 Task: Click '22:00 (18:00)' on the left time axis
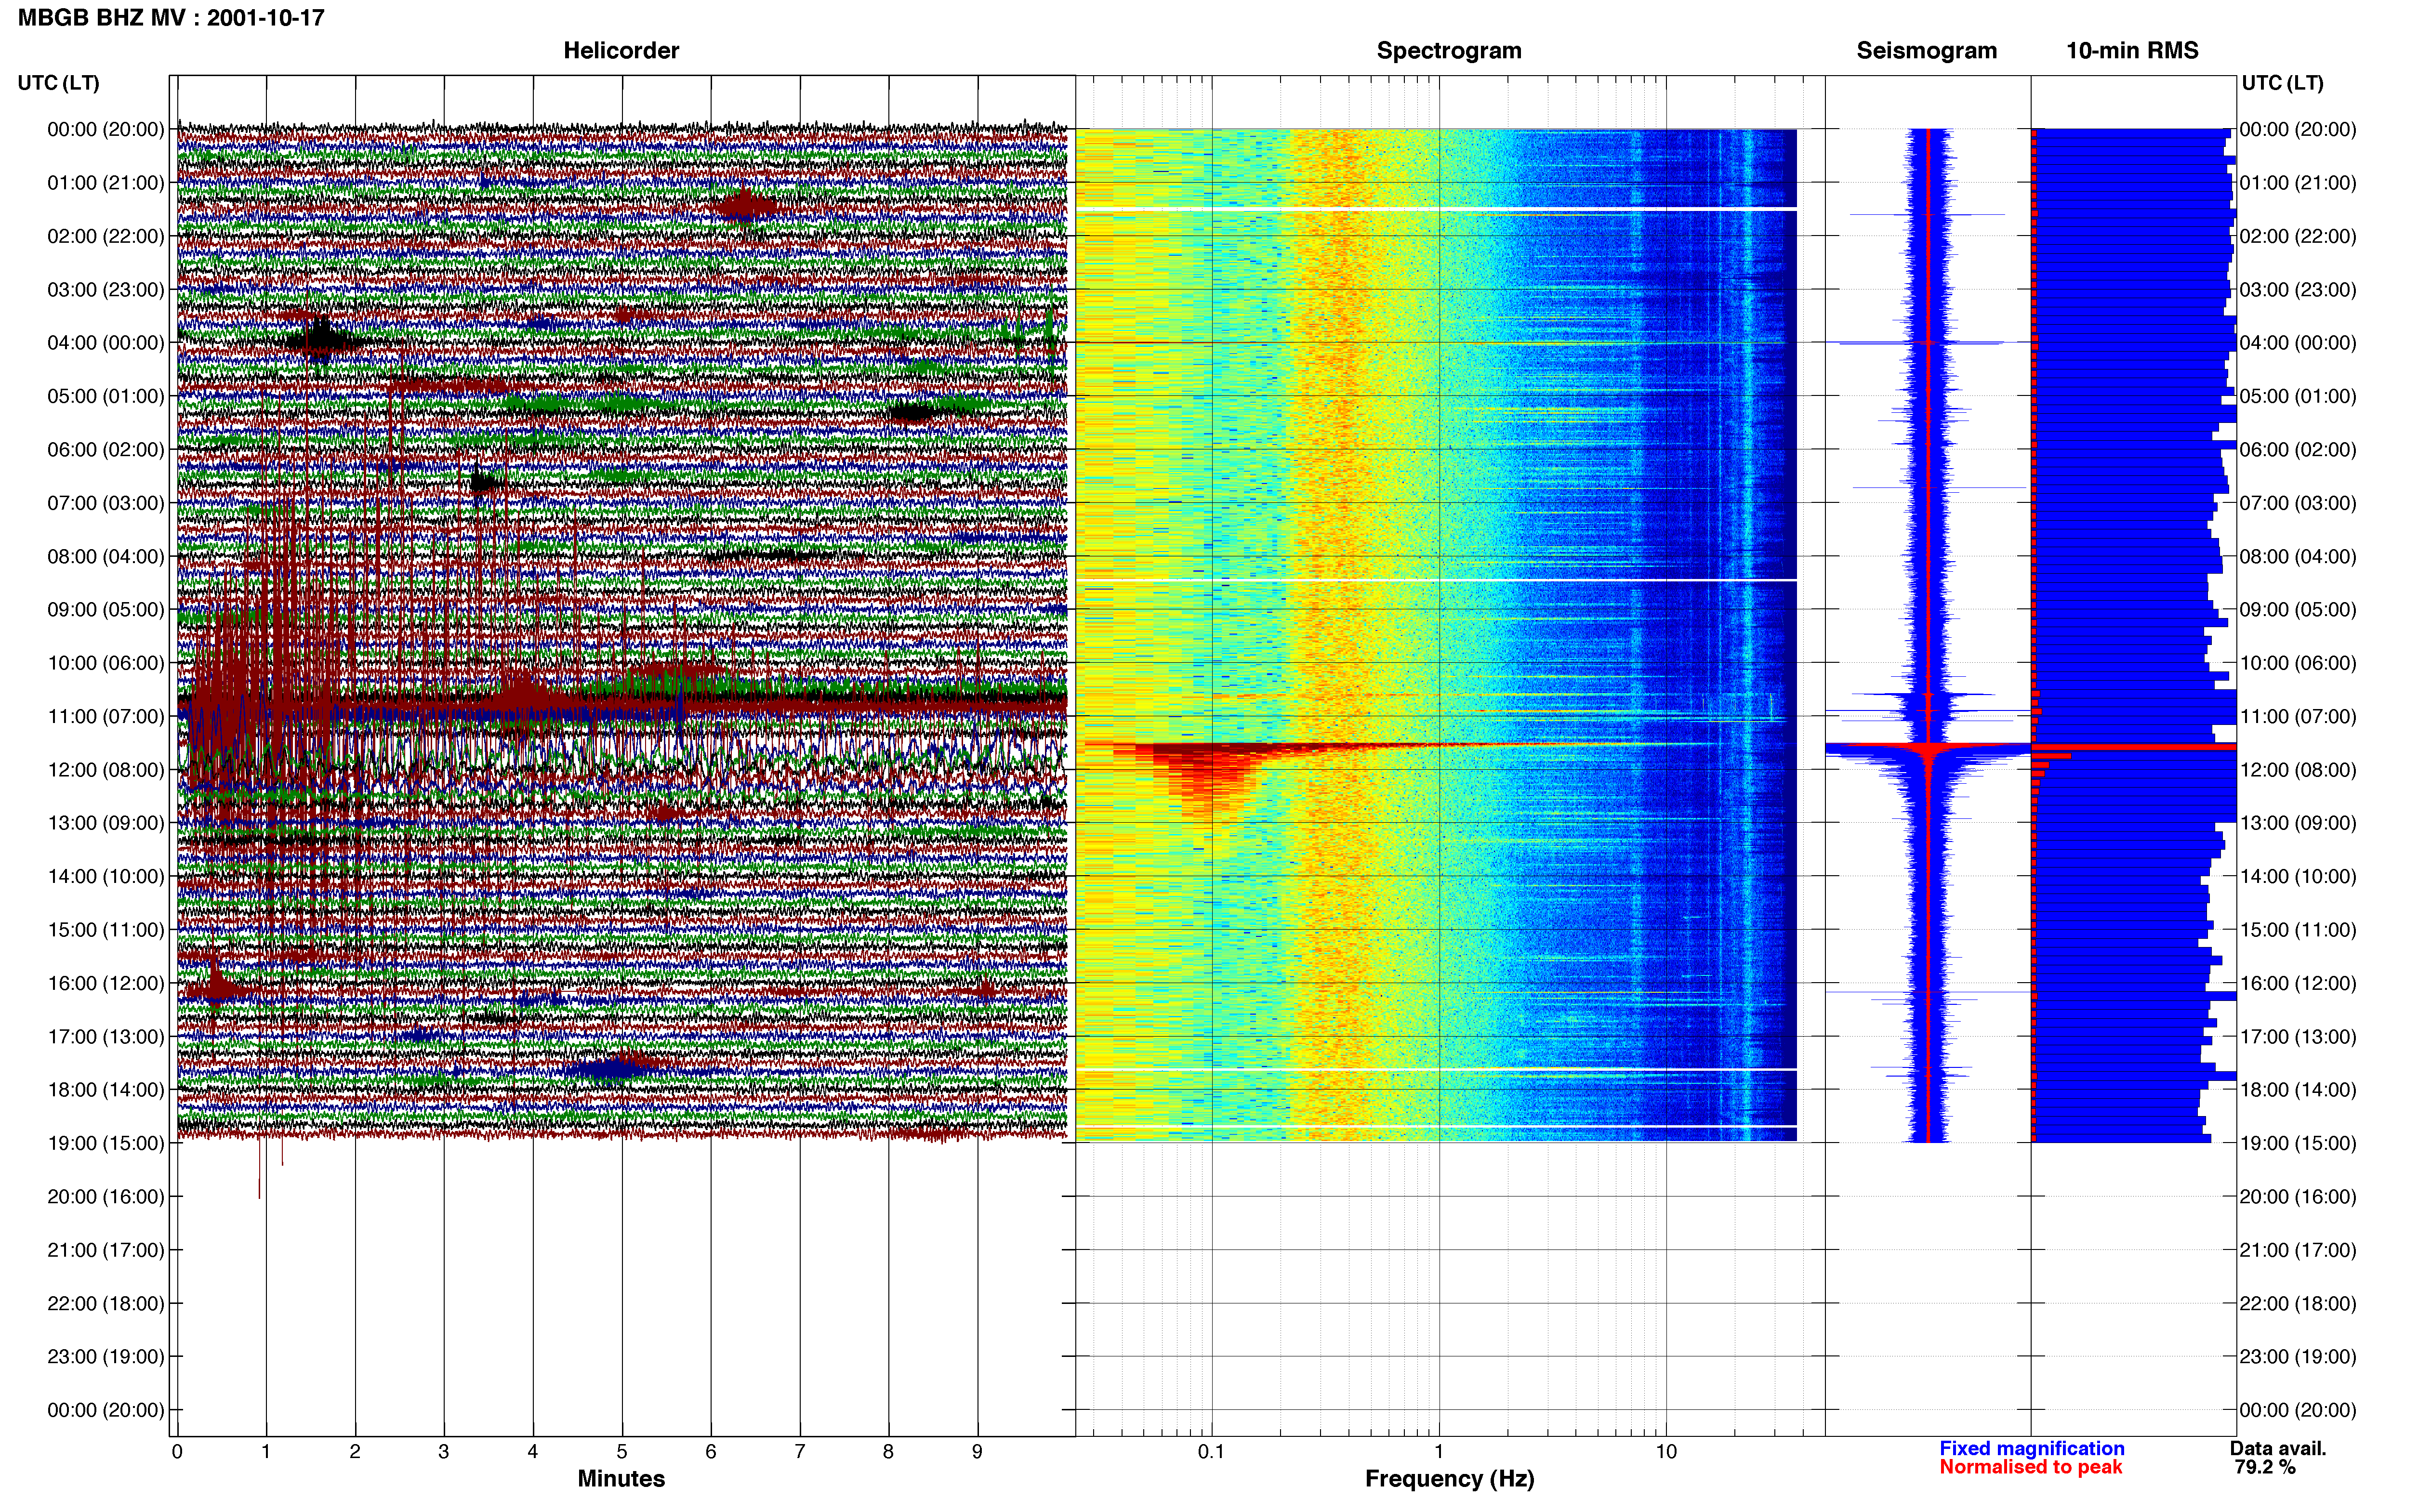click(x=106, y=1303)
